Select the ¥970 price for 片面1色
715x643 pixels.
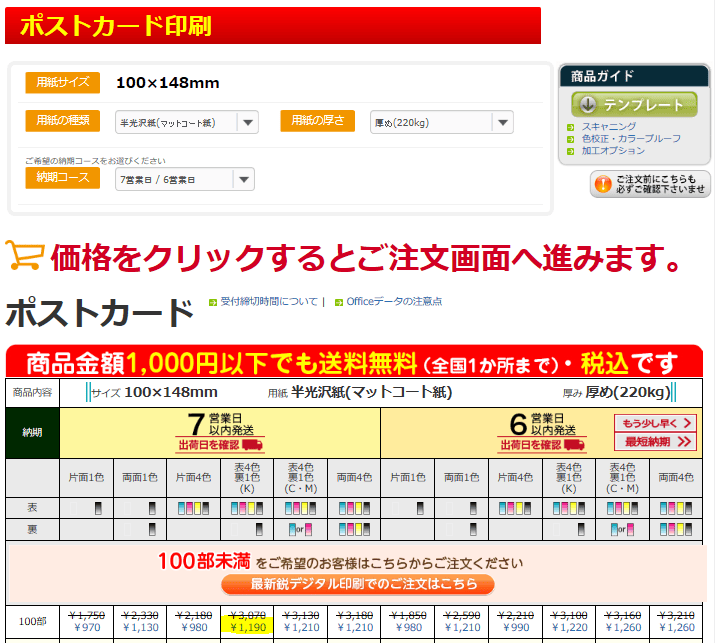pyautogui.click(x=86, y=628)
